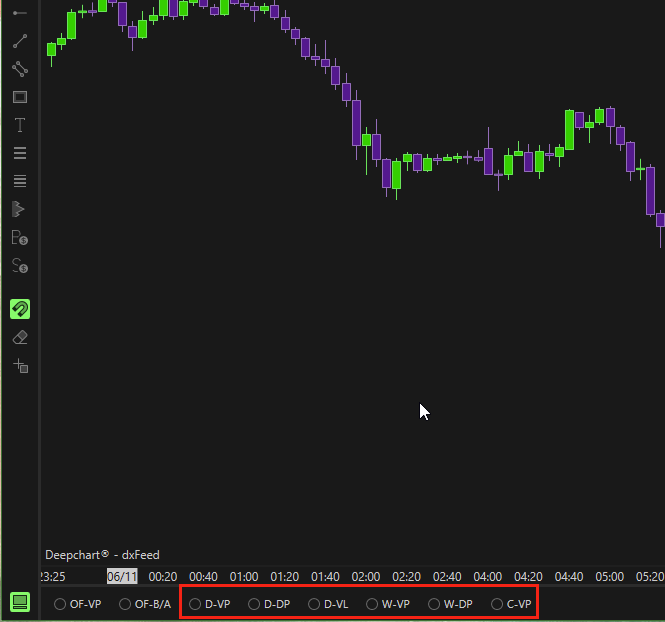Click the 06/11 date marker on time axis

point(122,577)
